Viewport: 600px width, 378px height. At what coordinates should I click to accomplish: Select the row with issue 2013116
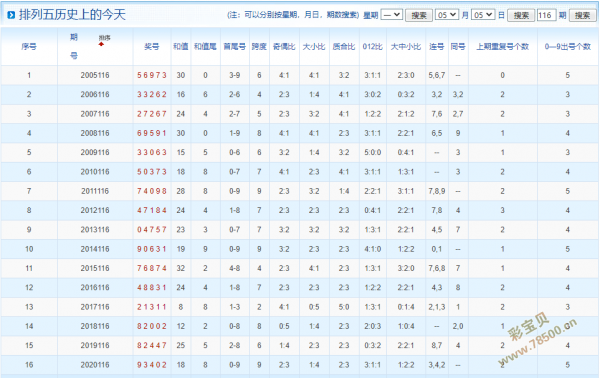pos(300,230)
